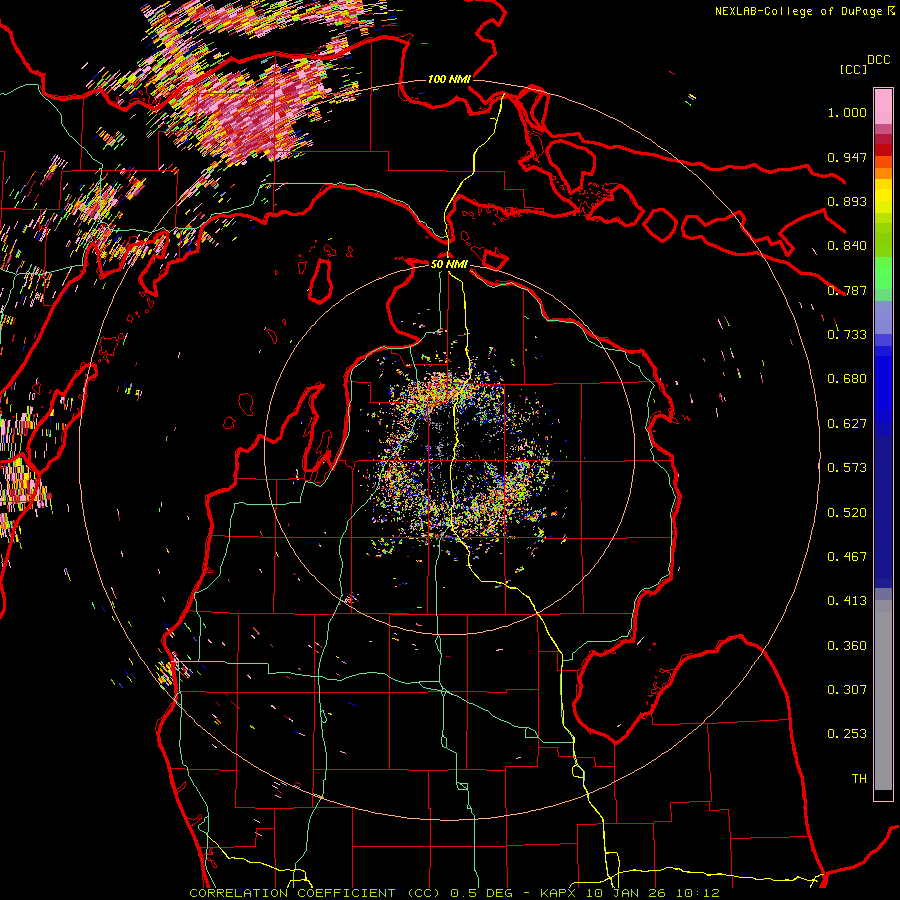Click the DCC label above the color scale
This screenshot has height=900, width=900.
pos(878,60)
